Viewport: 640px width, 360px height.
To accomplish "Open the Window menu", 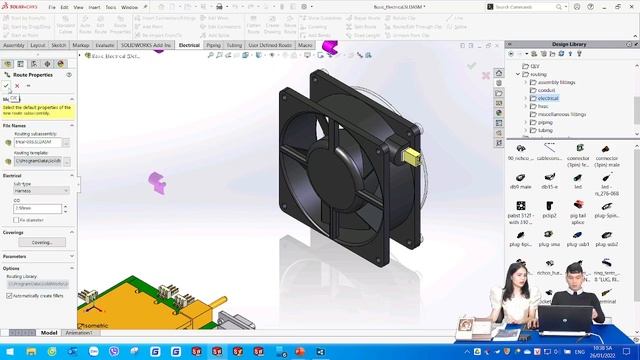I will [129, 7].
